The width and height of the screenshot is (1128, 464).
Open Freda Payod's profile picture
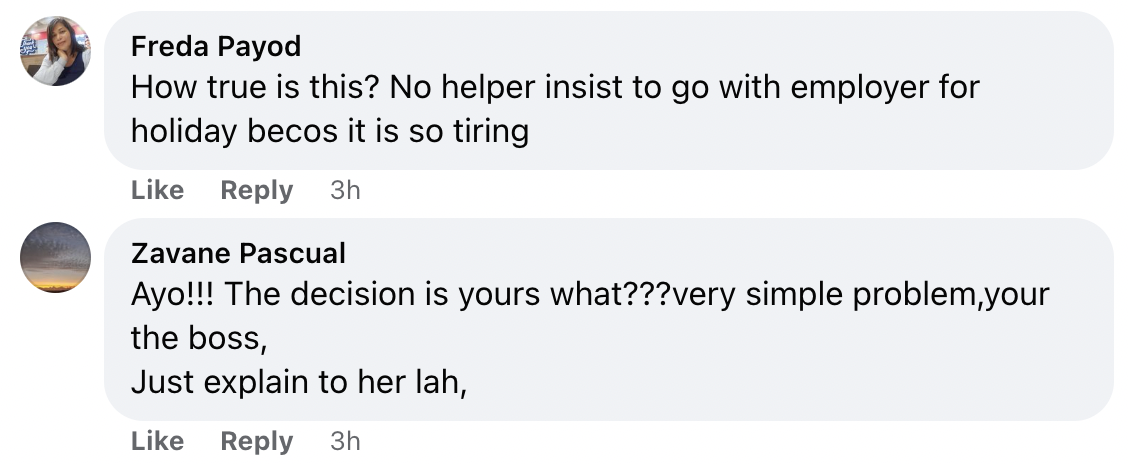55,50
